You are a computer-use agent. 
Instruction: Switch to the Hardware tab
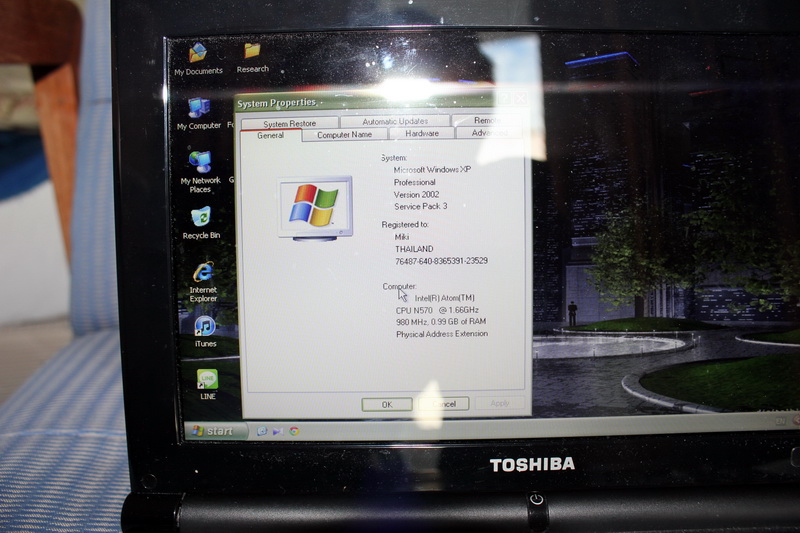click(422, 133)
